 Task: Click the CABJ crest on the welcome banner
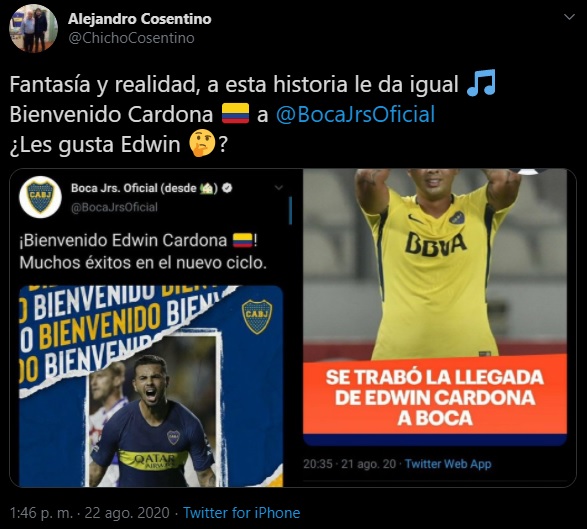point(257,316)
